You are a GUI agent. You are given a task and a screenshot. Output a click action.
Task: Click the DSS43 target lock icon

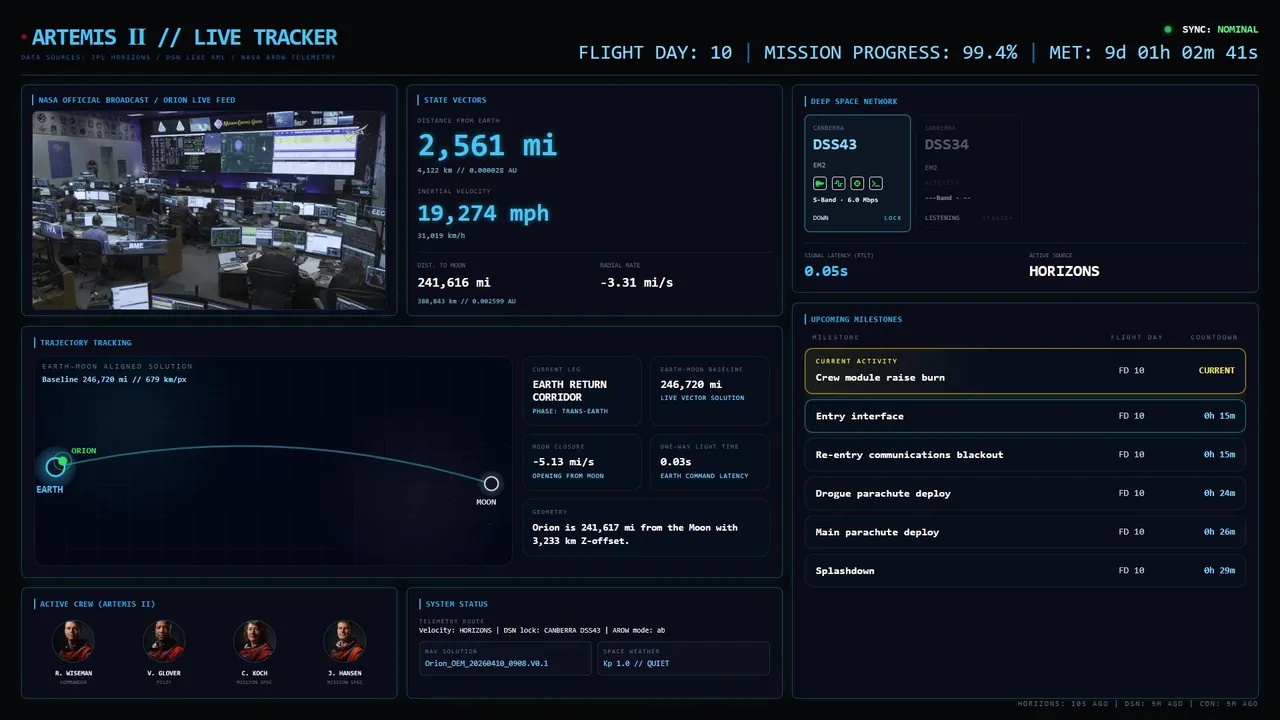[857, 183]
